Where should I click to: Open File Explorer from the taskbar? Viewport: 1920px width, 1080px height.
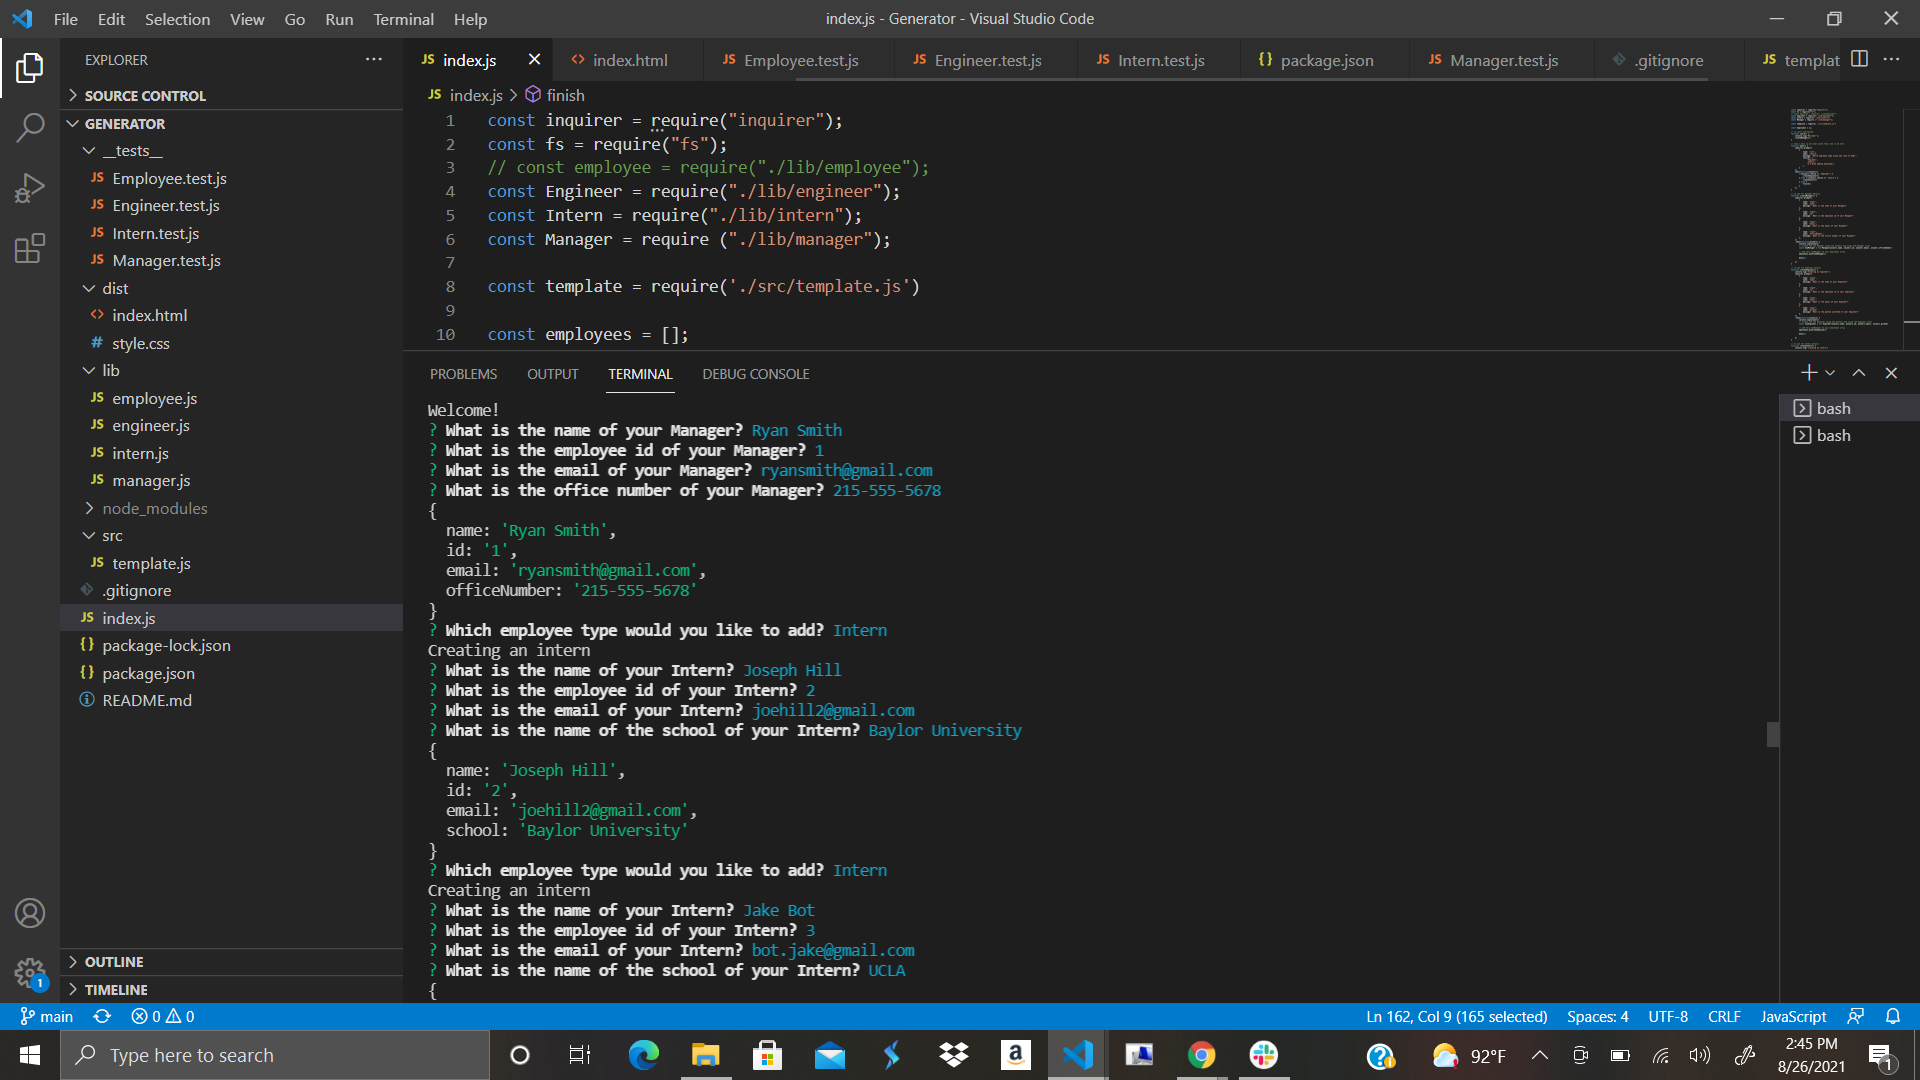pyautogui.click(x=705, y=1055)
